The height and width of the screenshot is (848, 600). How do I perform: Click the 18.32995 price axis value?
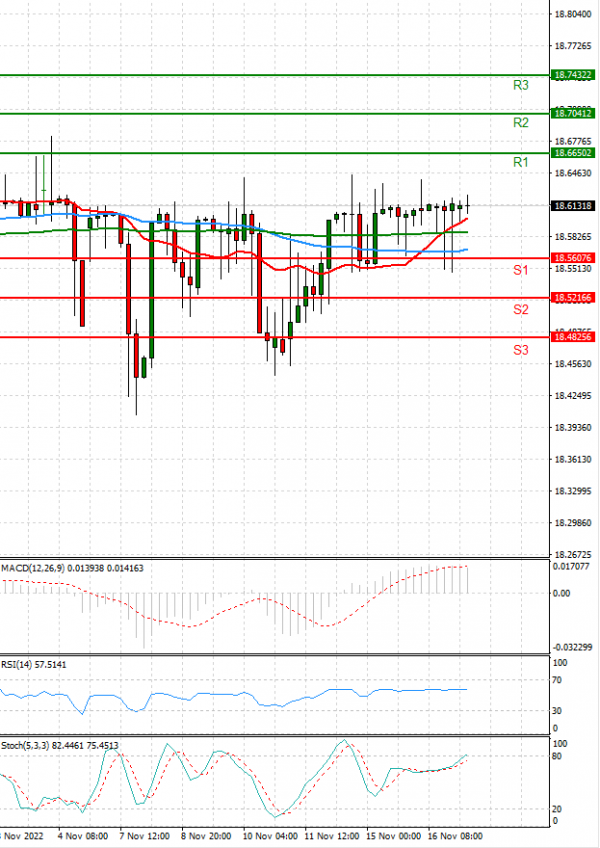click(573, 491)
